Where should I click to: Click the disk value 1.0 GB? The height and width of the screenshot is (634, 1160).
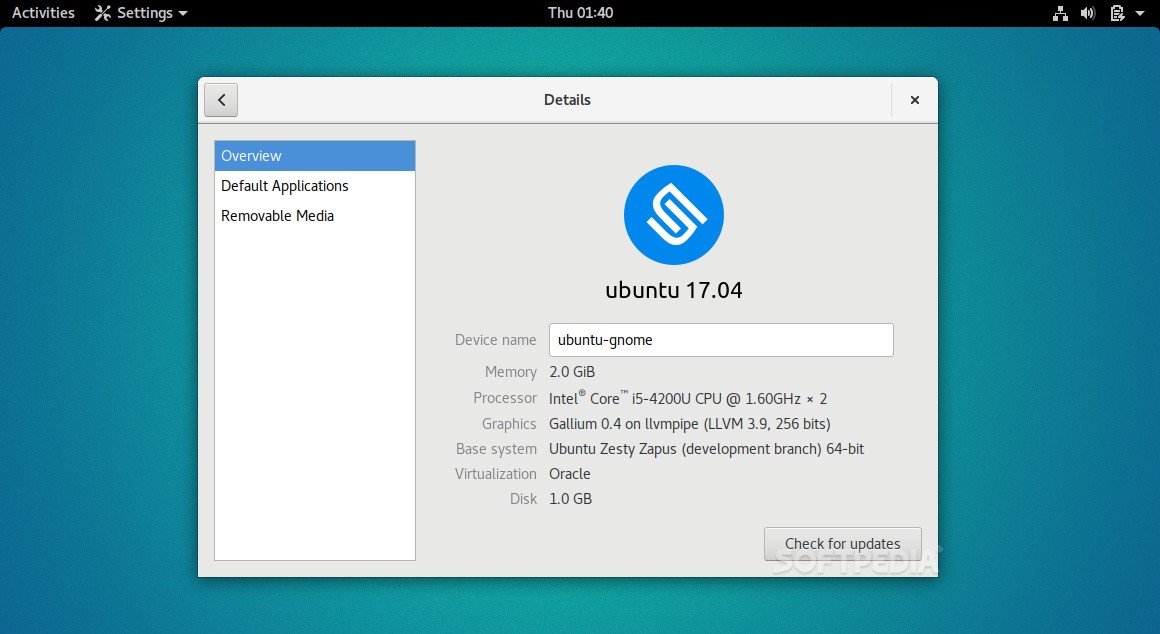(x=570, y=499)
